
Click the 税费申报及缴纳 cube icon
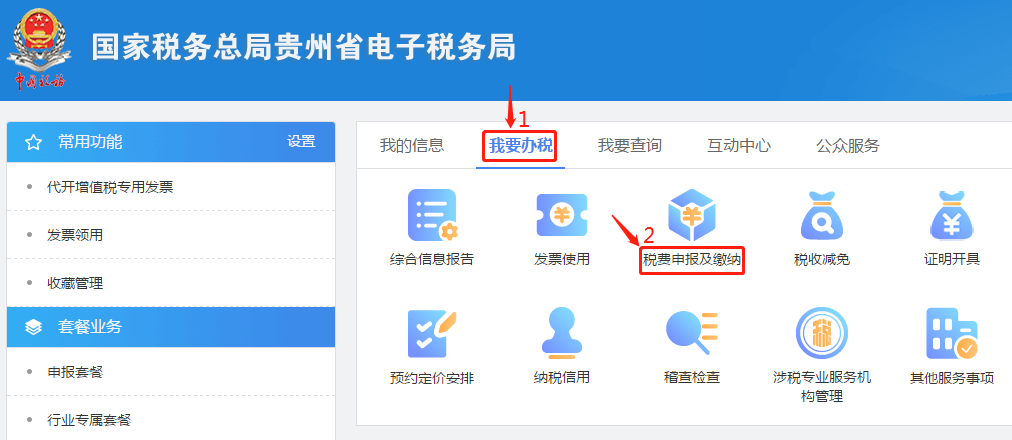coord(692,215)
